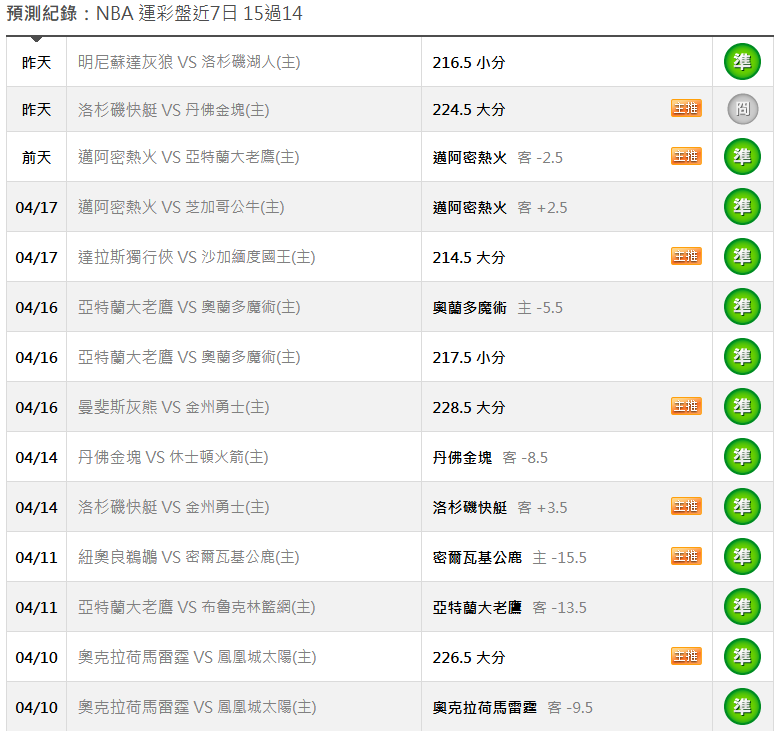This screenshot has height=731, width=774.
Task: Open matchup 洛杉磯快艇 VS 丹佛金塊(主)
Action: click(173, 110)
